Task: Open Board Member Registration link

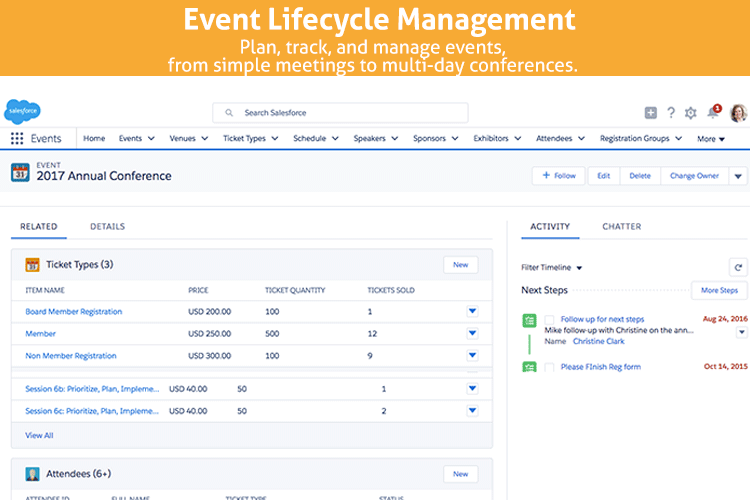Action: [x=74, y=312]
